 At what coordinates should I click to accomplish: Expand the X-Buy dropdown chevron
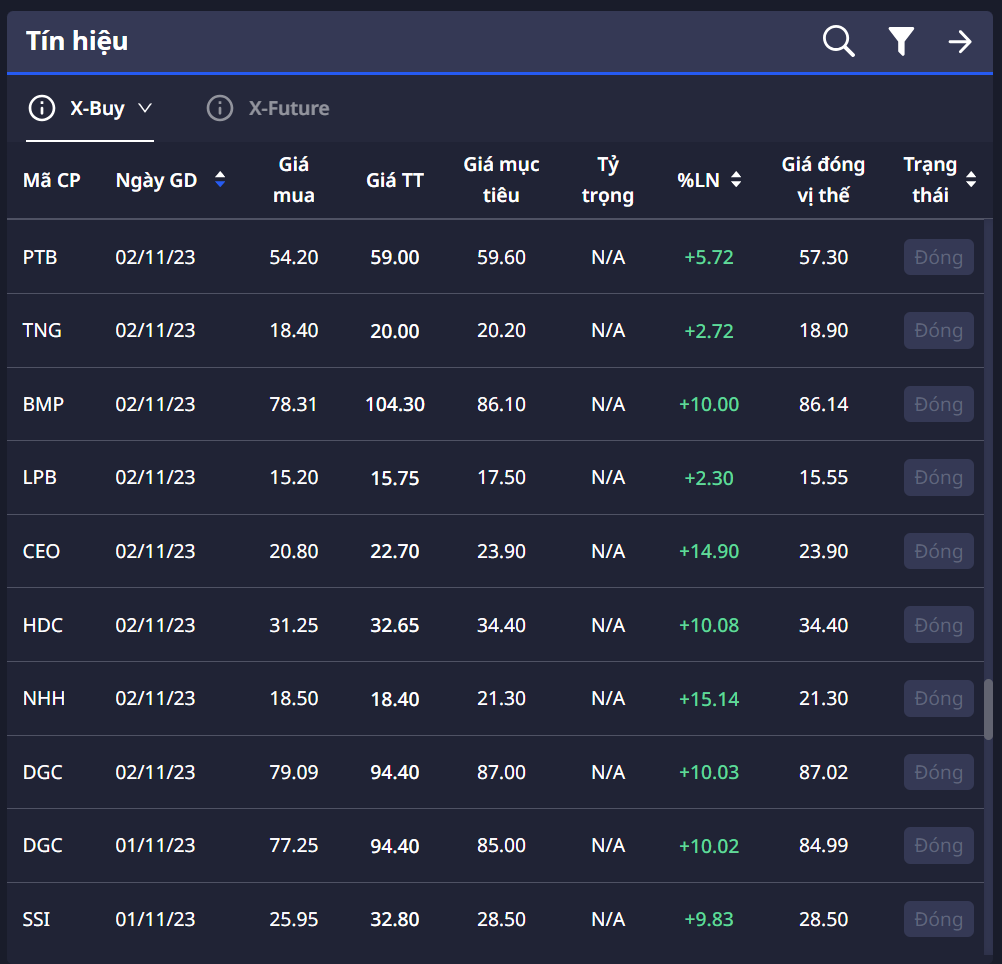click(x=144, y=108)
